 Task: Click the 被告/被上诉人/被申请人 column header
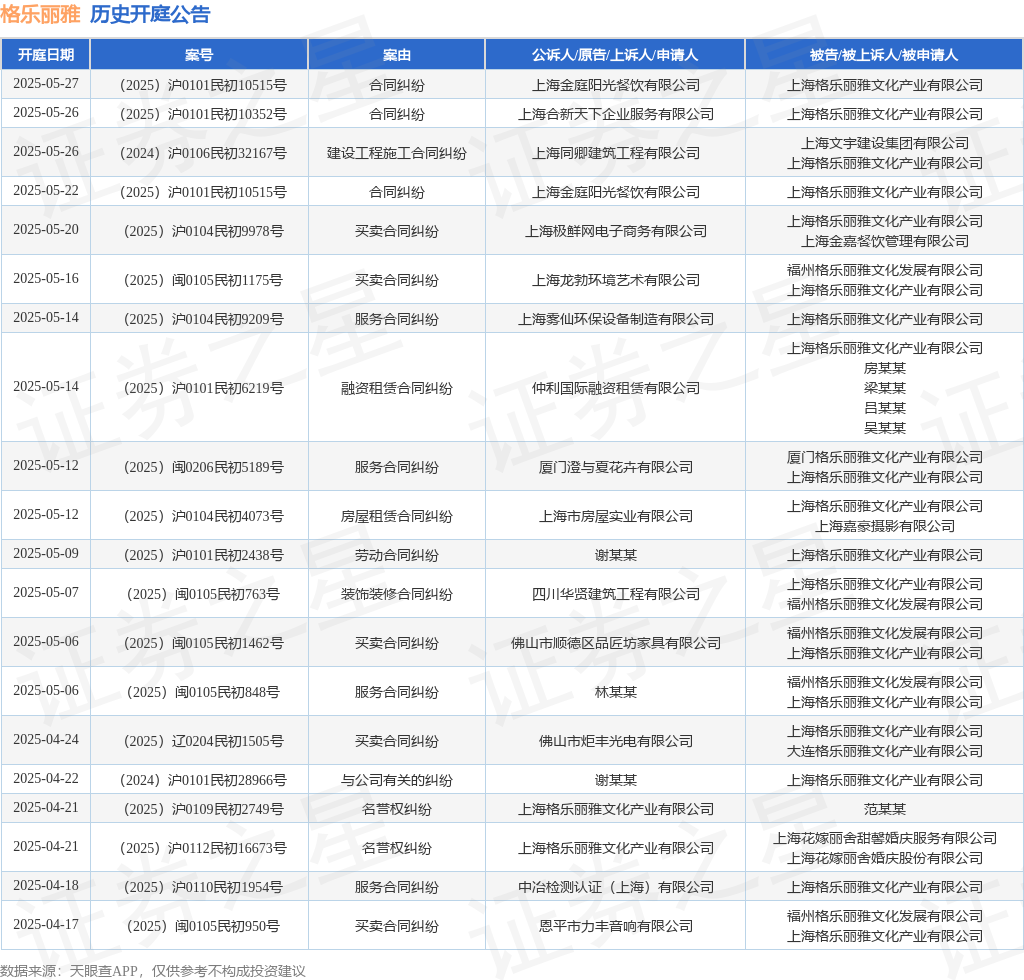pos(884,55)
